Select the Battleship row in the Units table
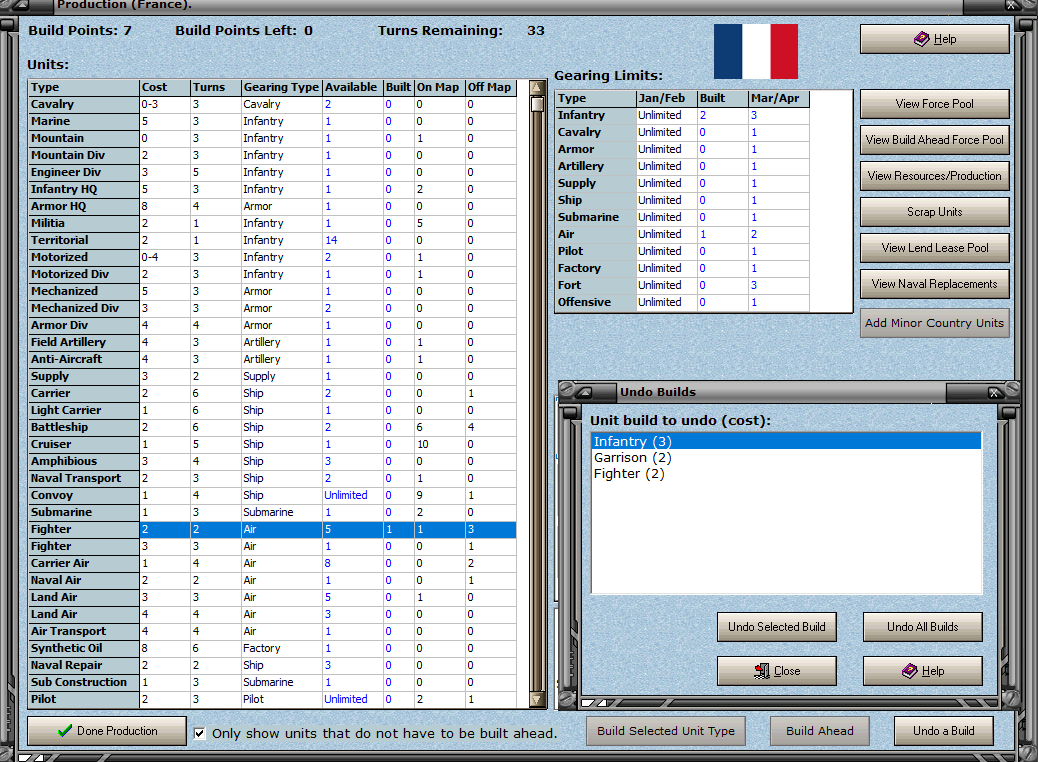The image size is (1038, 762). (200, 427)
